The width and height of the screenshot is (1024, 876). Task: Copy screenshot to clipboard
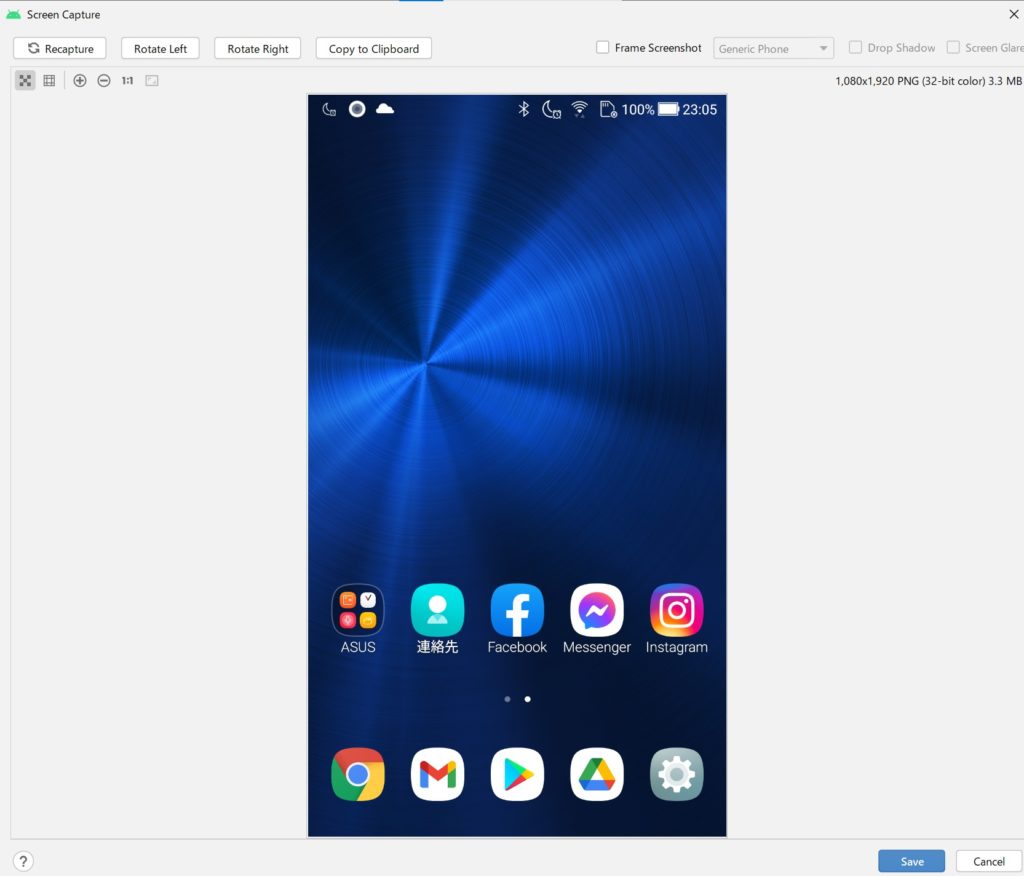(374, 48)
